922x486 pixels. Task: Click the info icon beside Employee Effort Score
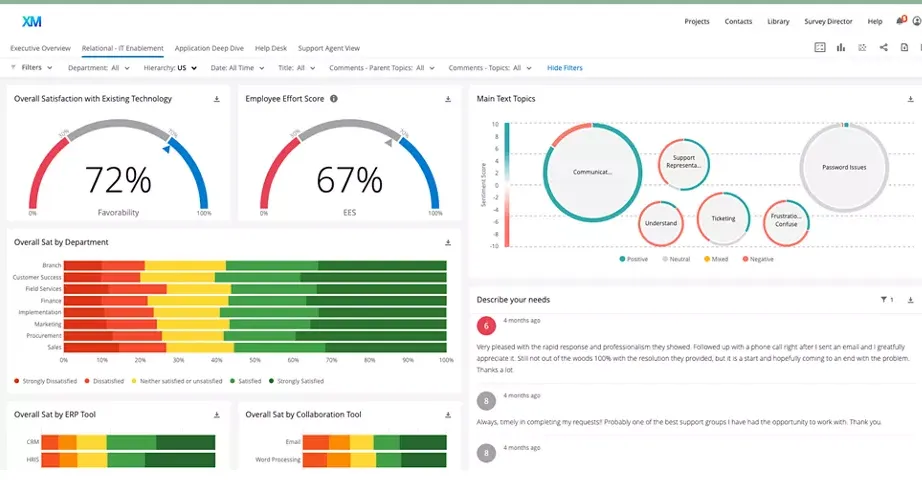click(334, 99)
